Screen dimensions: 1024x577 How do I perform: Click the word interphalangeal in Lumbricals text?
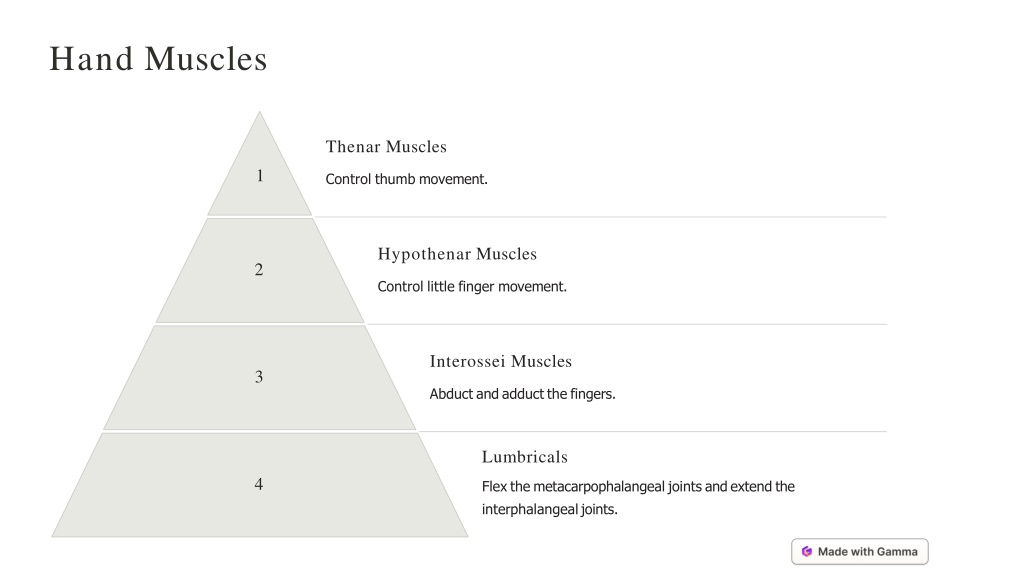click(x=530, y=509)
